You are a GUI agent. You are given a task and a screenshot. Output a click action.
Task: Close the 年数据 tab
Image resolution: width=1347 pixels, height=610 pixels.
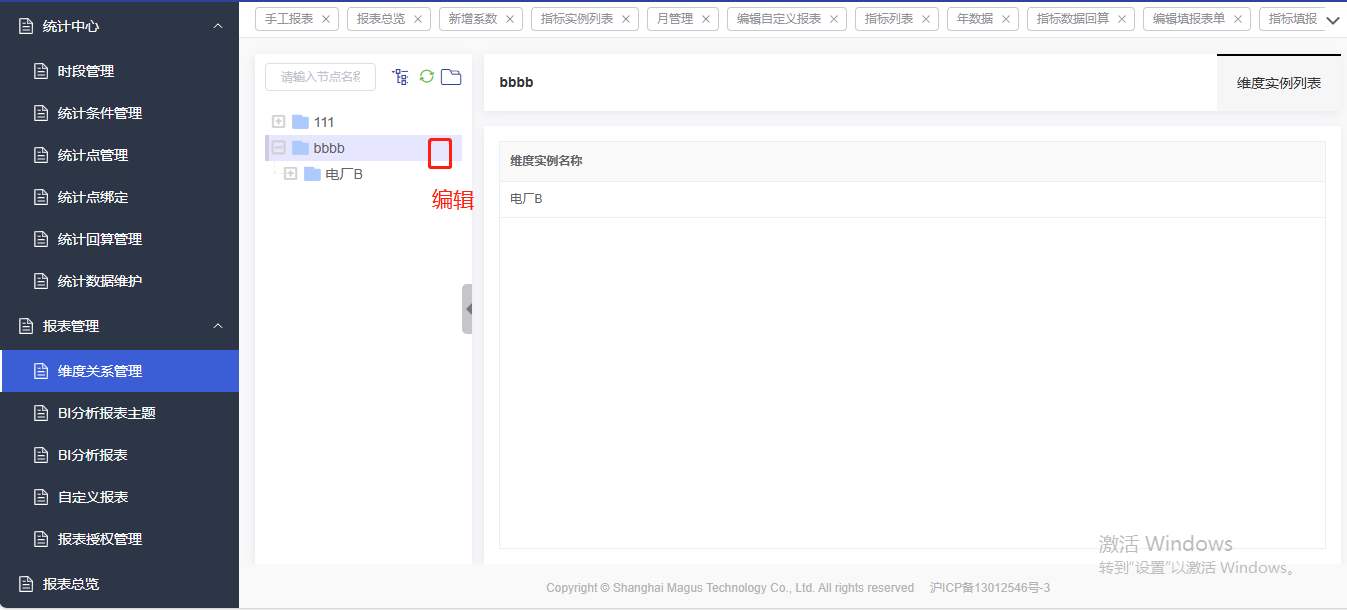tap(1006, 19)
